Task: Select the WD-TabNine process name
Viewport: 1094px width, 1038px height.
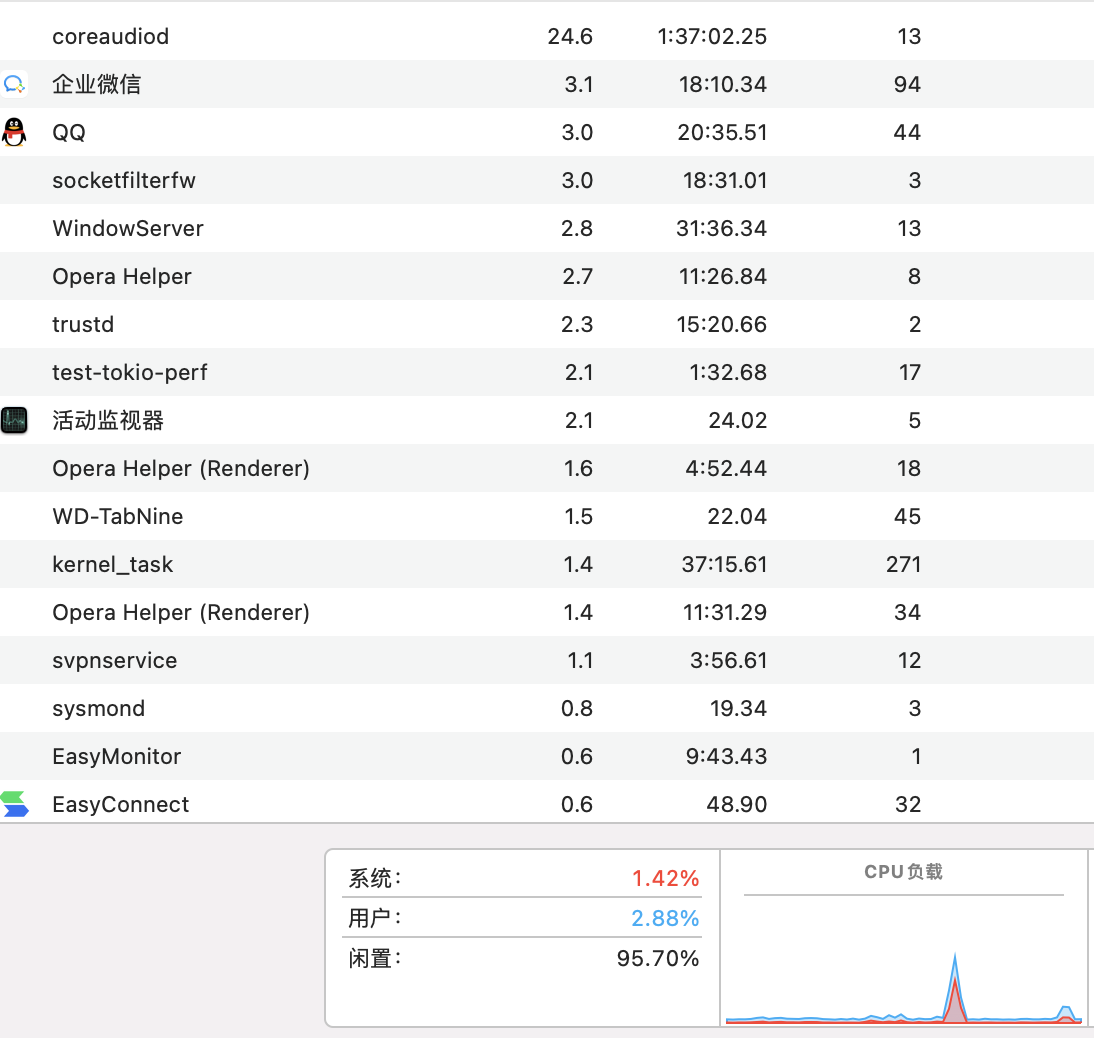Action: pyautogui.click(x=117, y=517)
